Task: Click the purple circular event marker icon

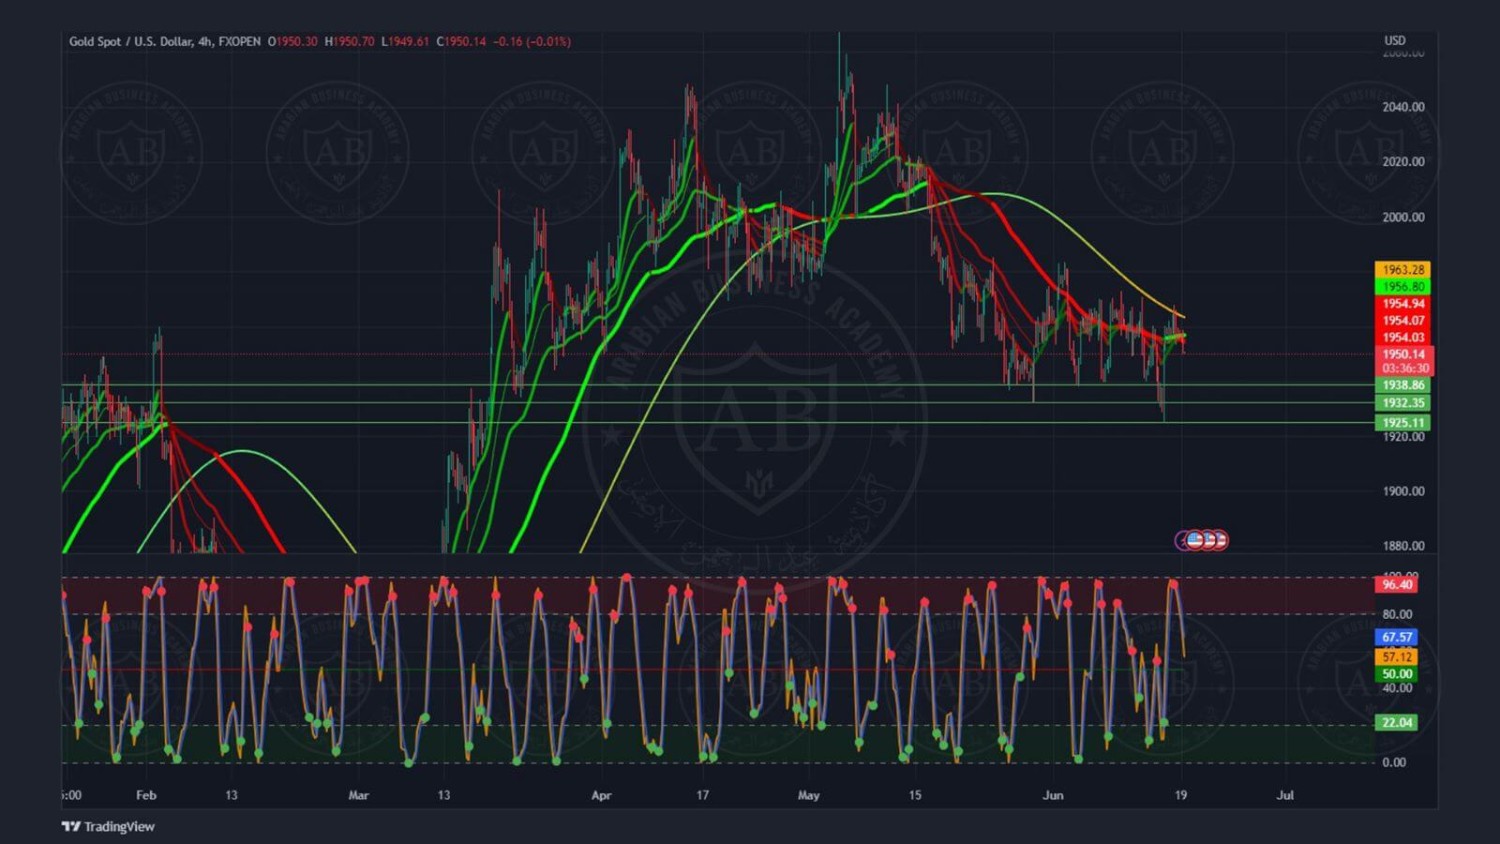Action: coord(1183,541)
